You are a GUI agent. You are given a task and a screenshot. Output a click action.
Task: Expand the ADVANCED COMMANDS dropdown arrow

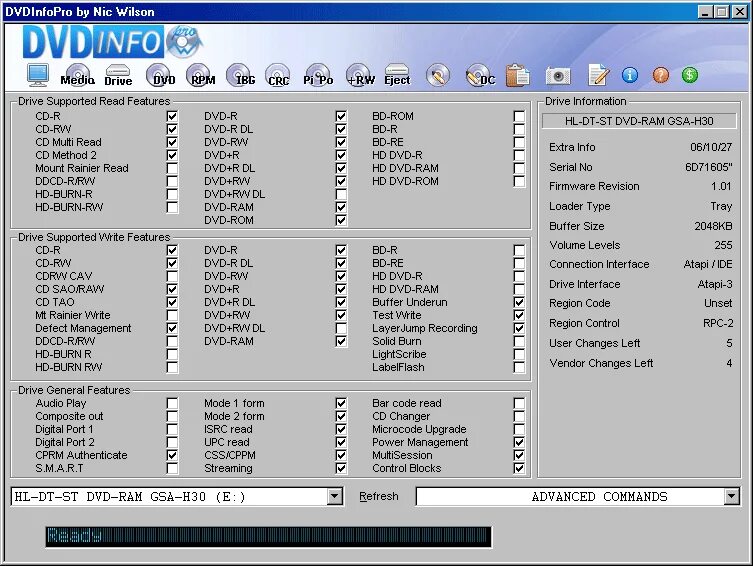click(x=731, y=496)
